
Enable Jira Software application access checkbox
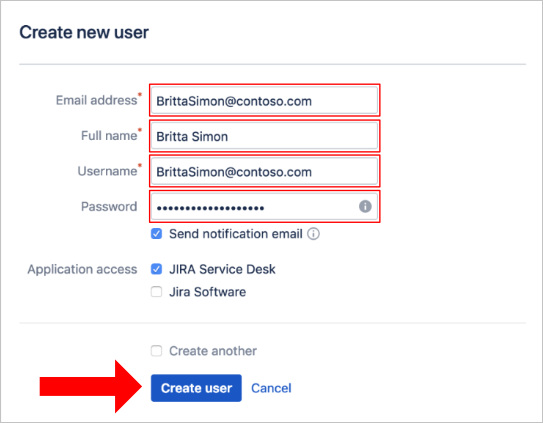click(156, 292)
